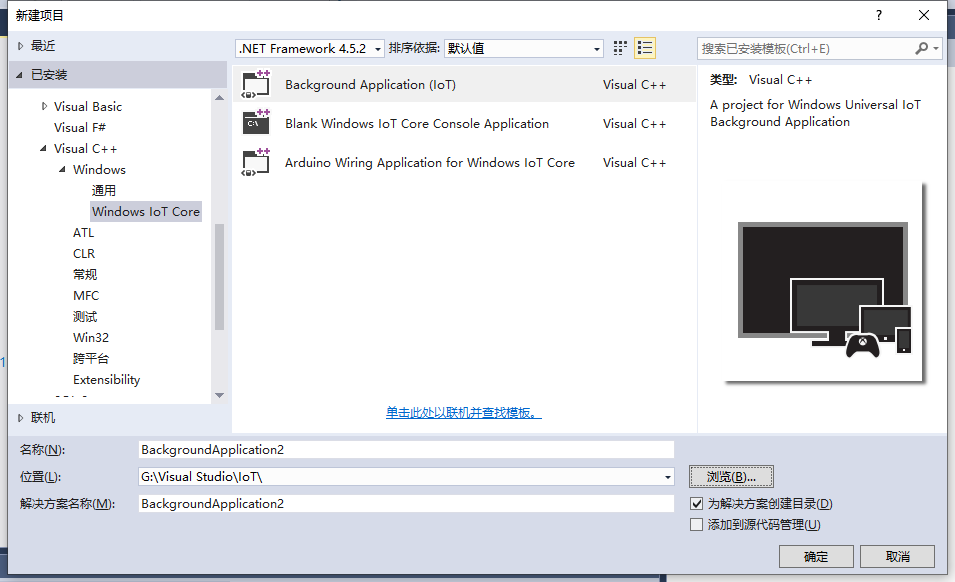Open the help question mark button
955x582 pixels.
[x=878, y=15]
